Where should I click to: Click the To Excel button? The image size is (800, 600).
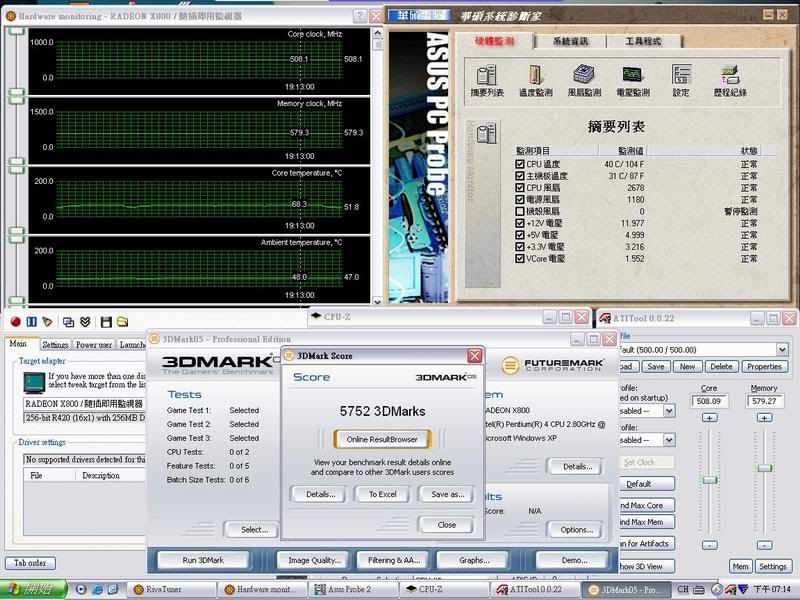(x=382, y=494)
